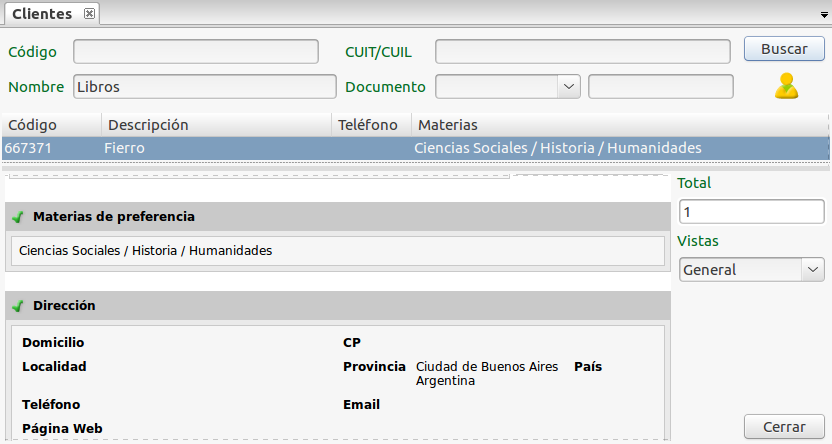Click the Página Web label
The image size is (832, 444).
(x=62, y=429)
